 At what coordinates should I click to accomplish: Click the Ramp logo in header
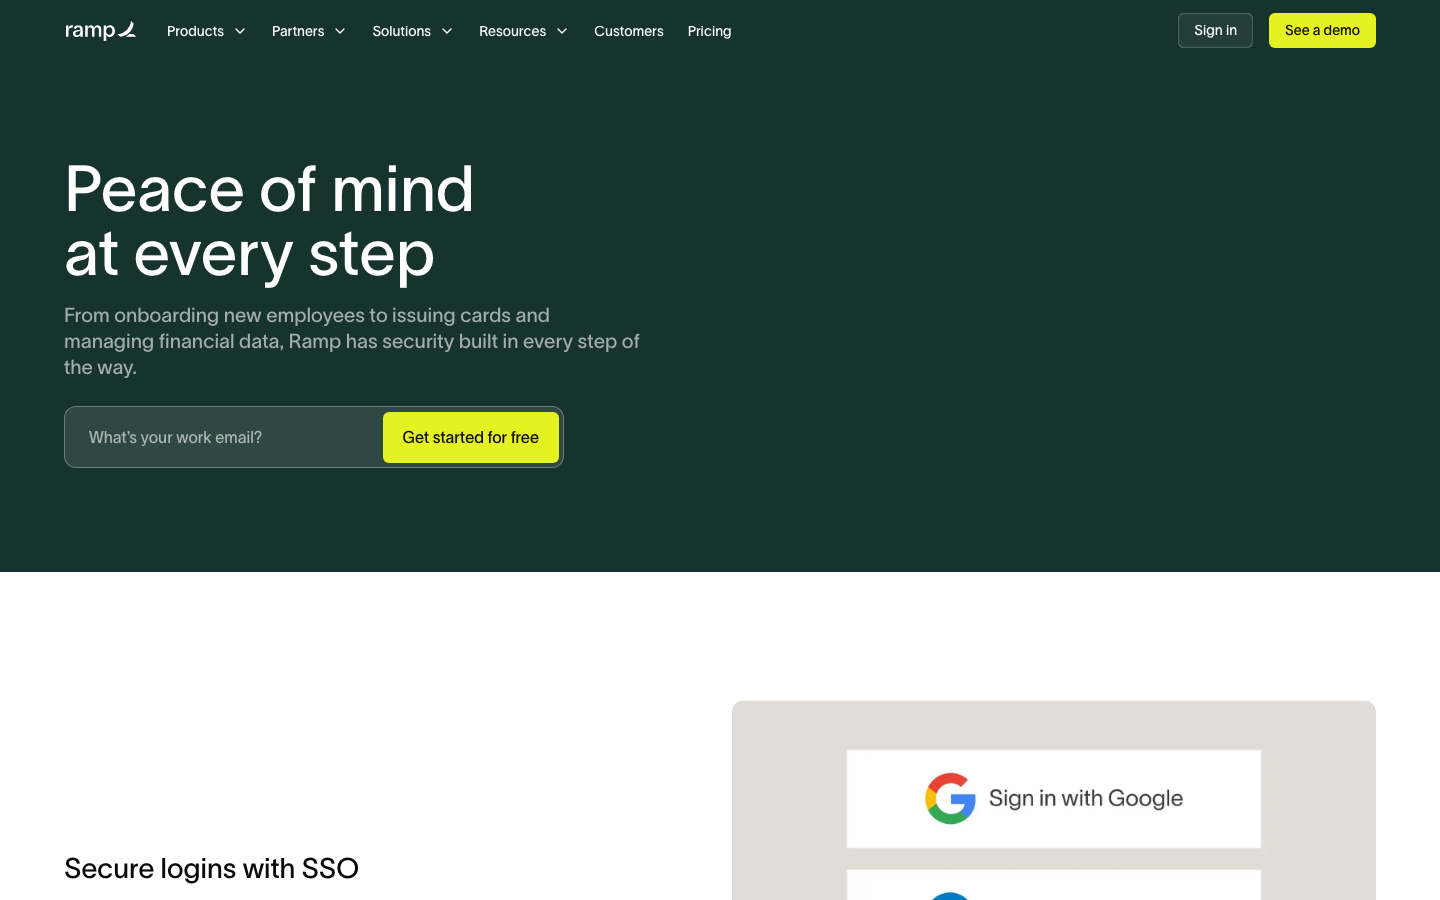tap(100, 31)
